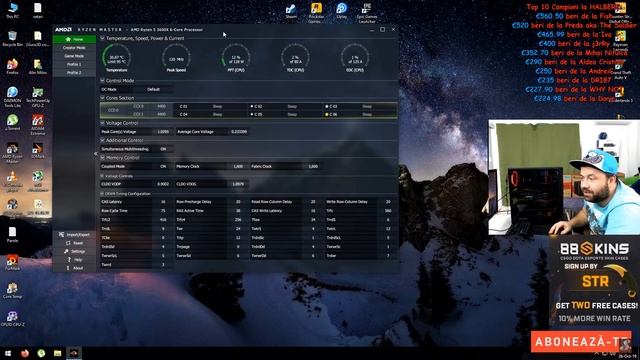This screenshot has width=640, height=360.
Task: Collapse the Voltage Control section
Action: (102, 123)
